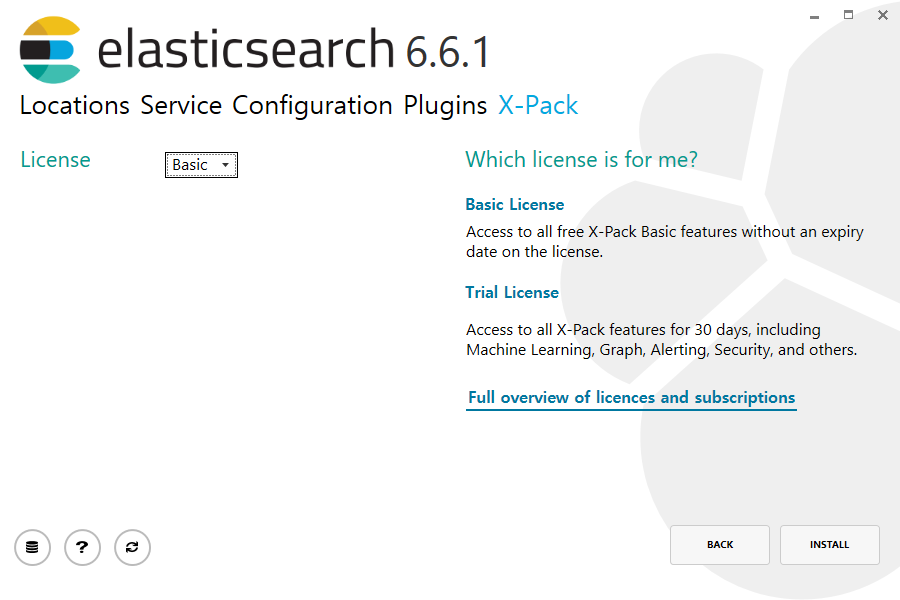Click the License field label
Viewport: 900px width, 600px height.
(56, 160)
